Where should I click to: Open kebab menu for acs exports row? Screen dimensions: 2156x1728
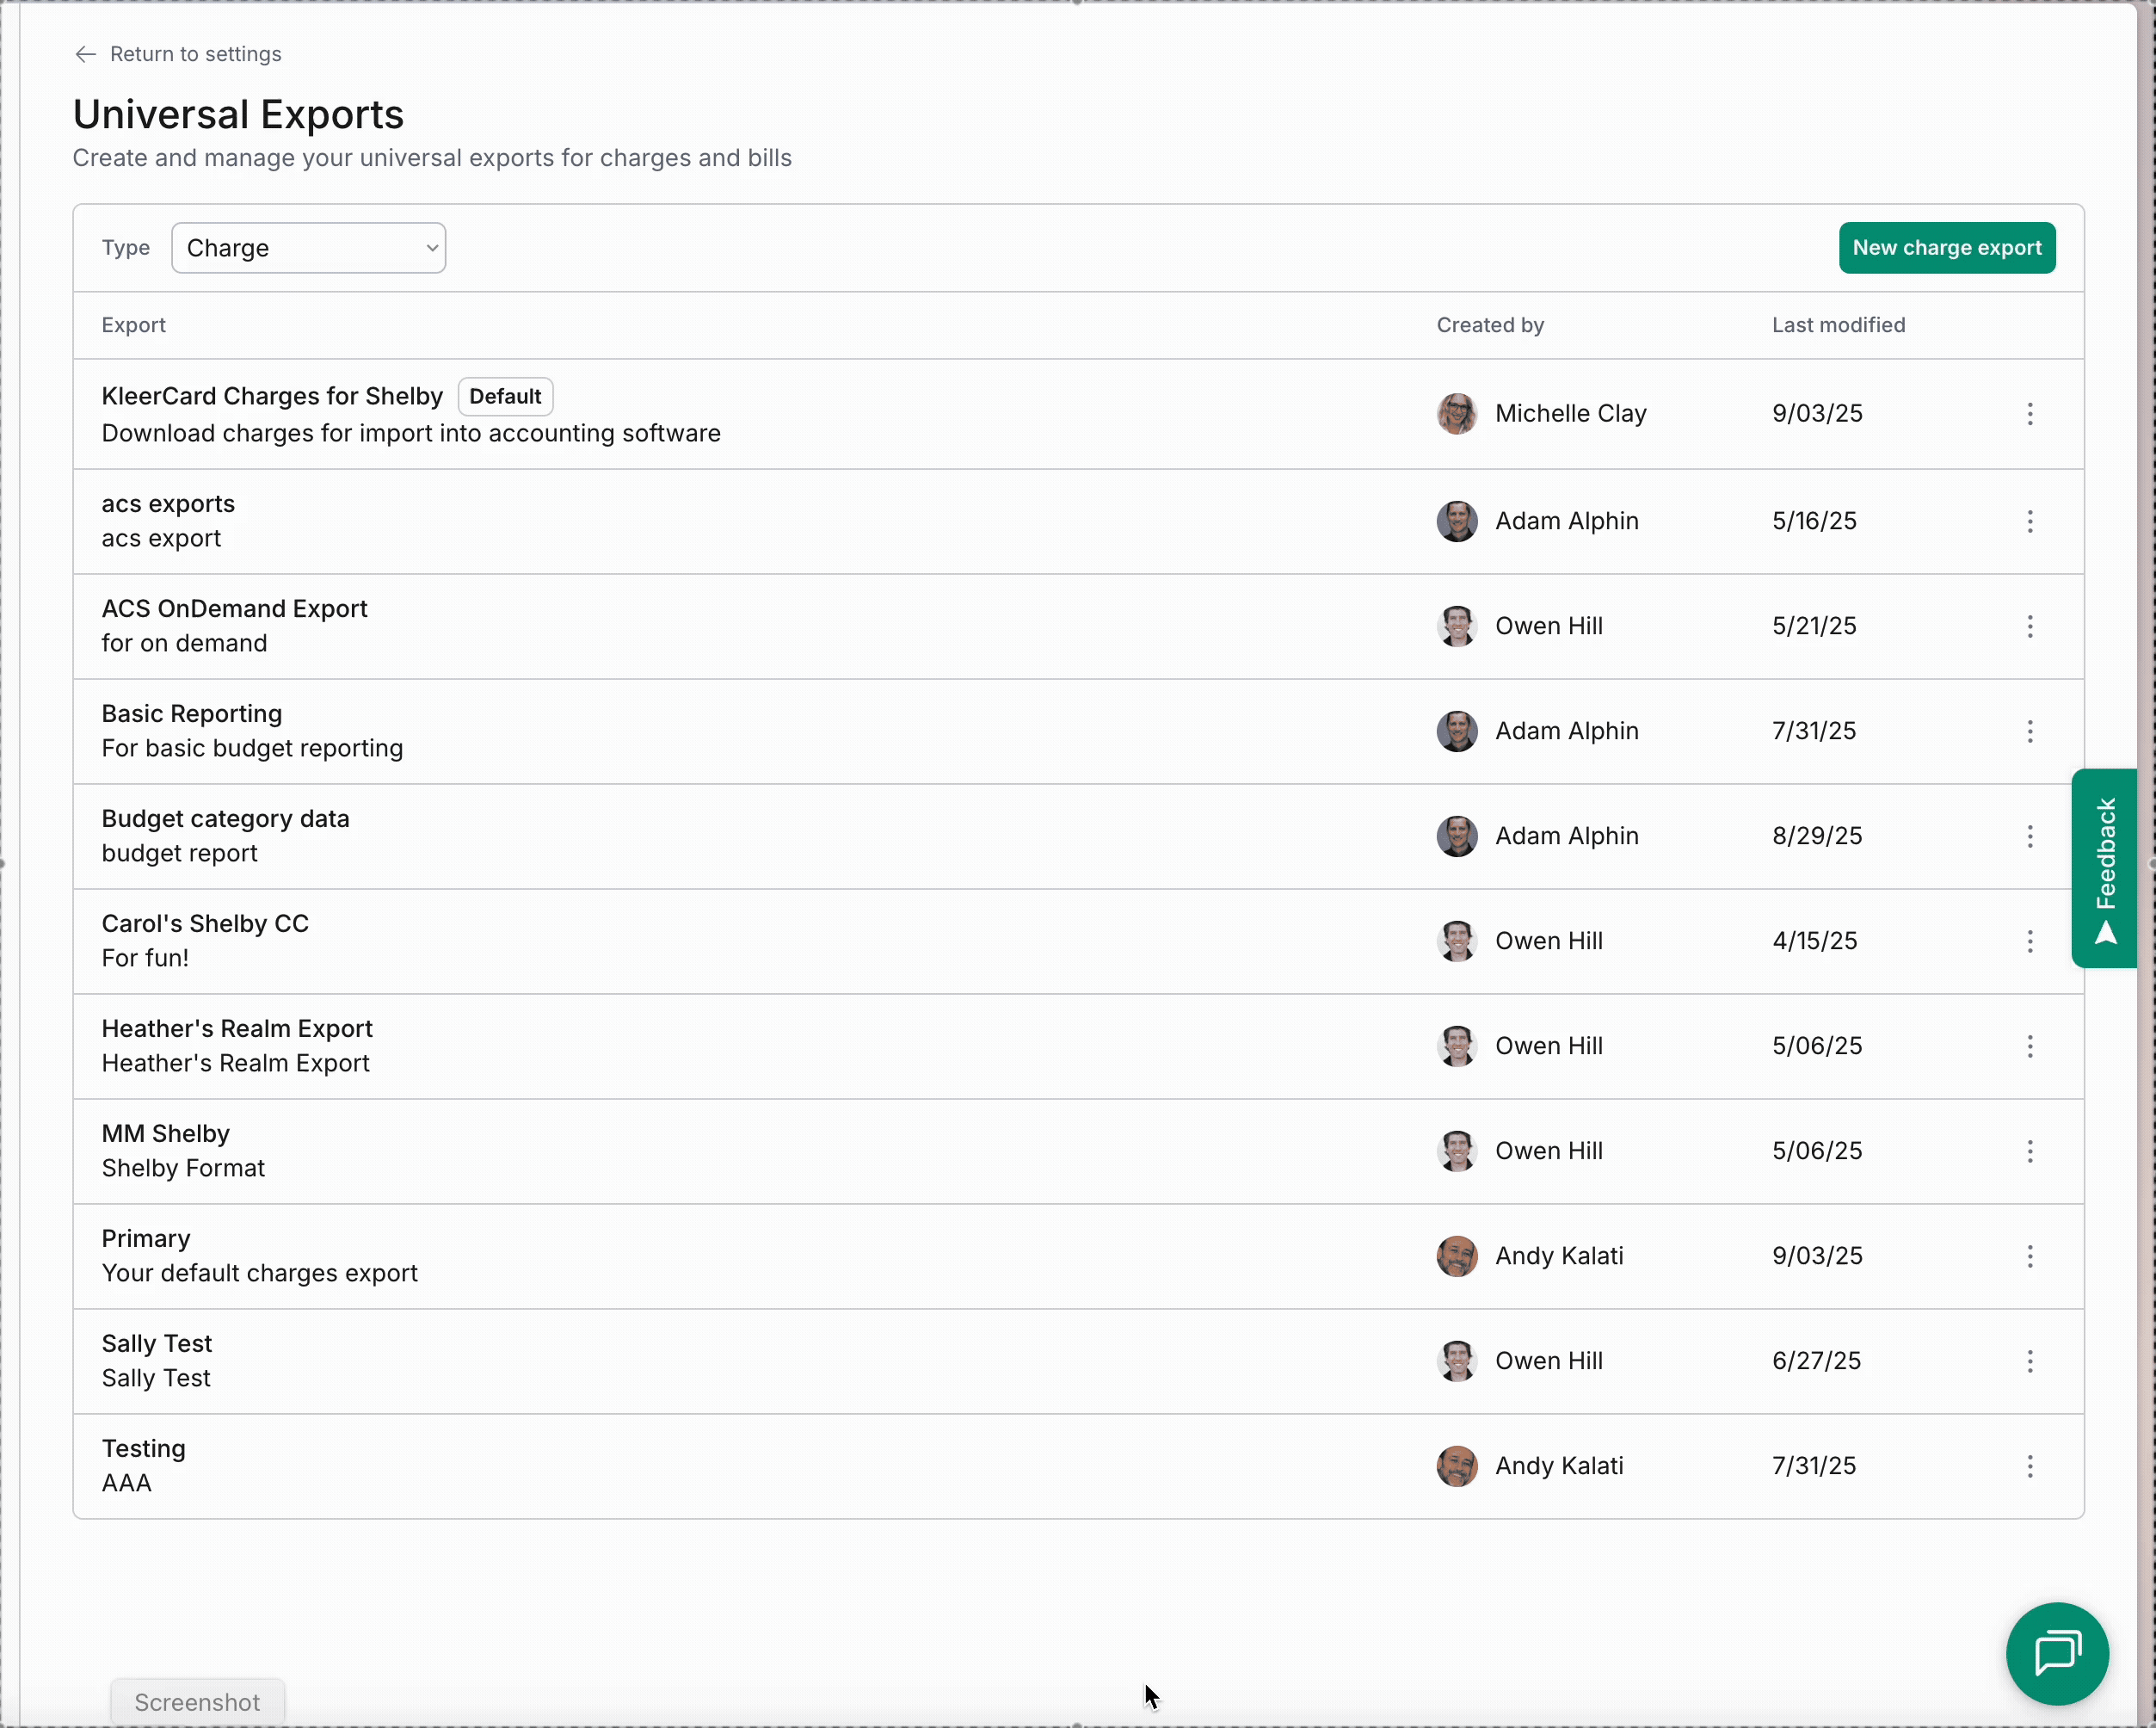[2029, 521]
